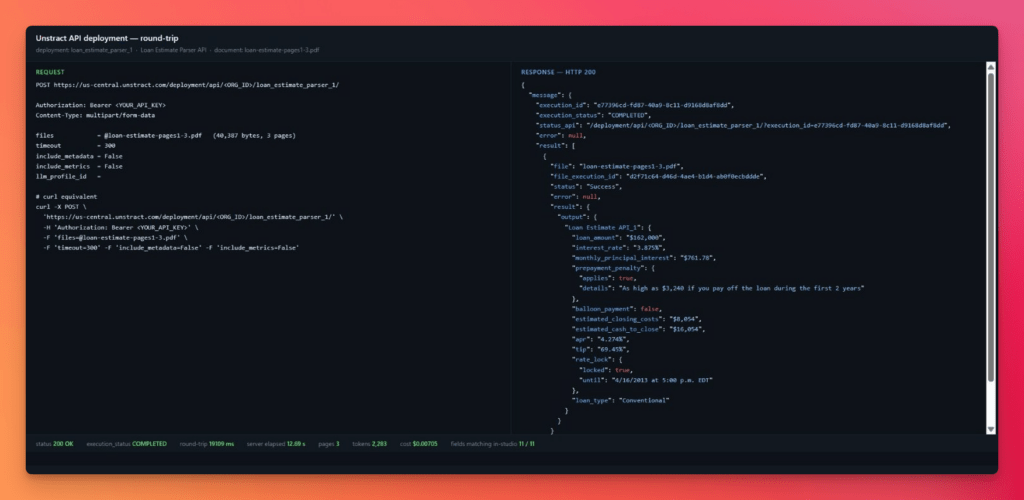Screen dimensions: 1024x500
Task: Click the "estimated_cash_to_close": "$16,054" line
Action: [x=638, y=330]
